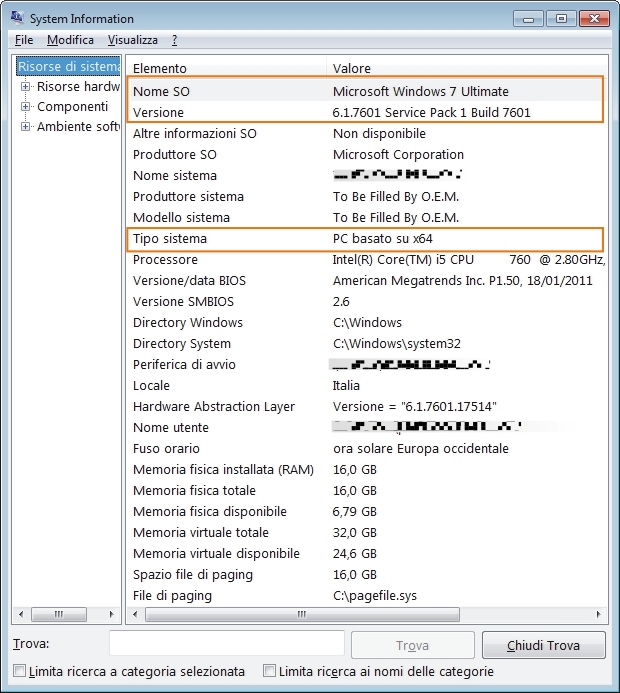The image size is (620, 693).
Task: Open the Modifica menu
Action: coord(70,40)
